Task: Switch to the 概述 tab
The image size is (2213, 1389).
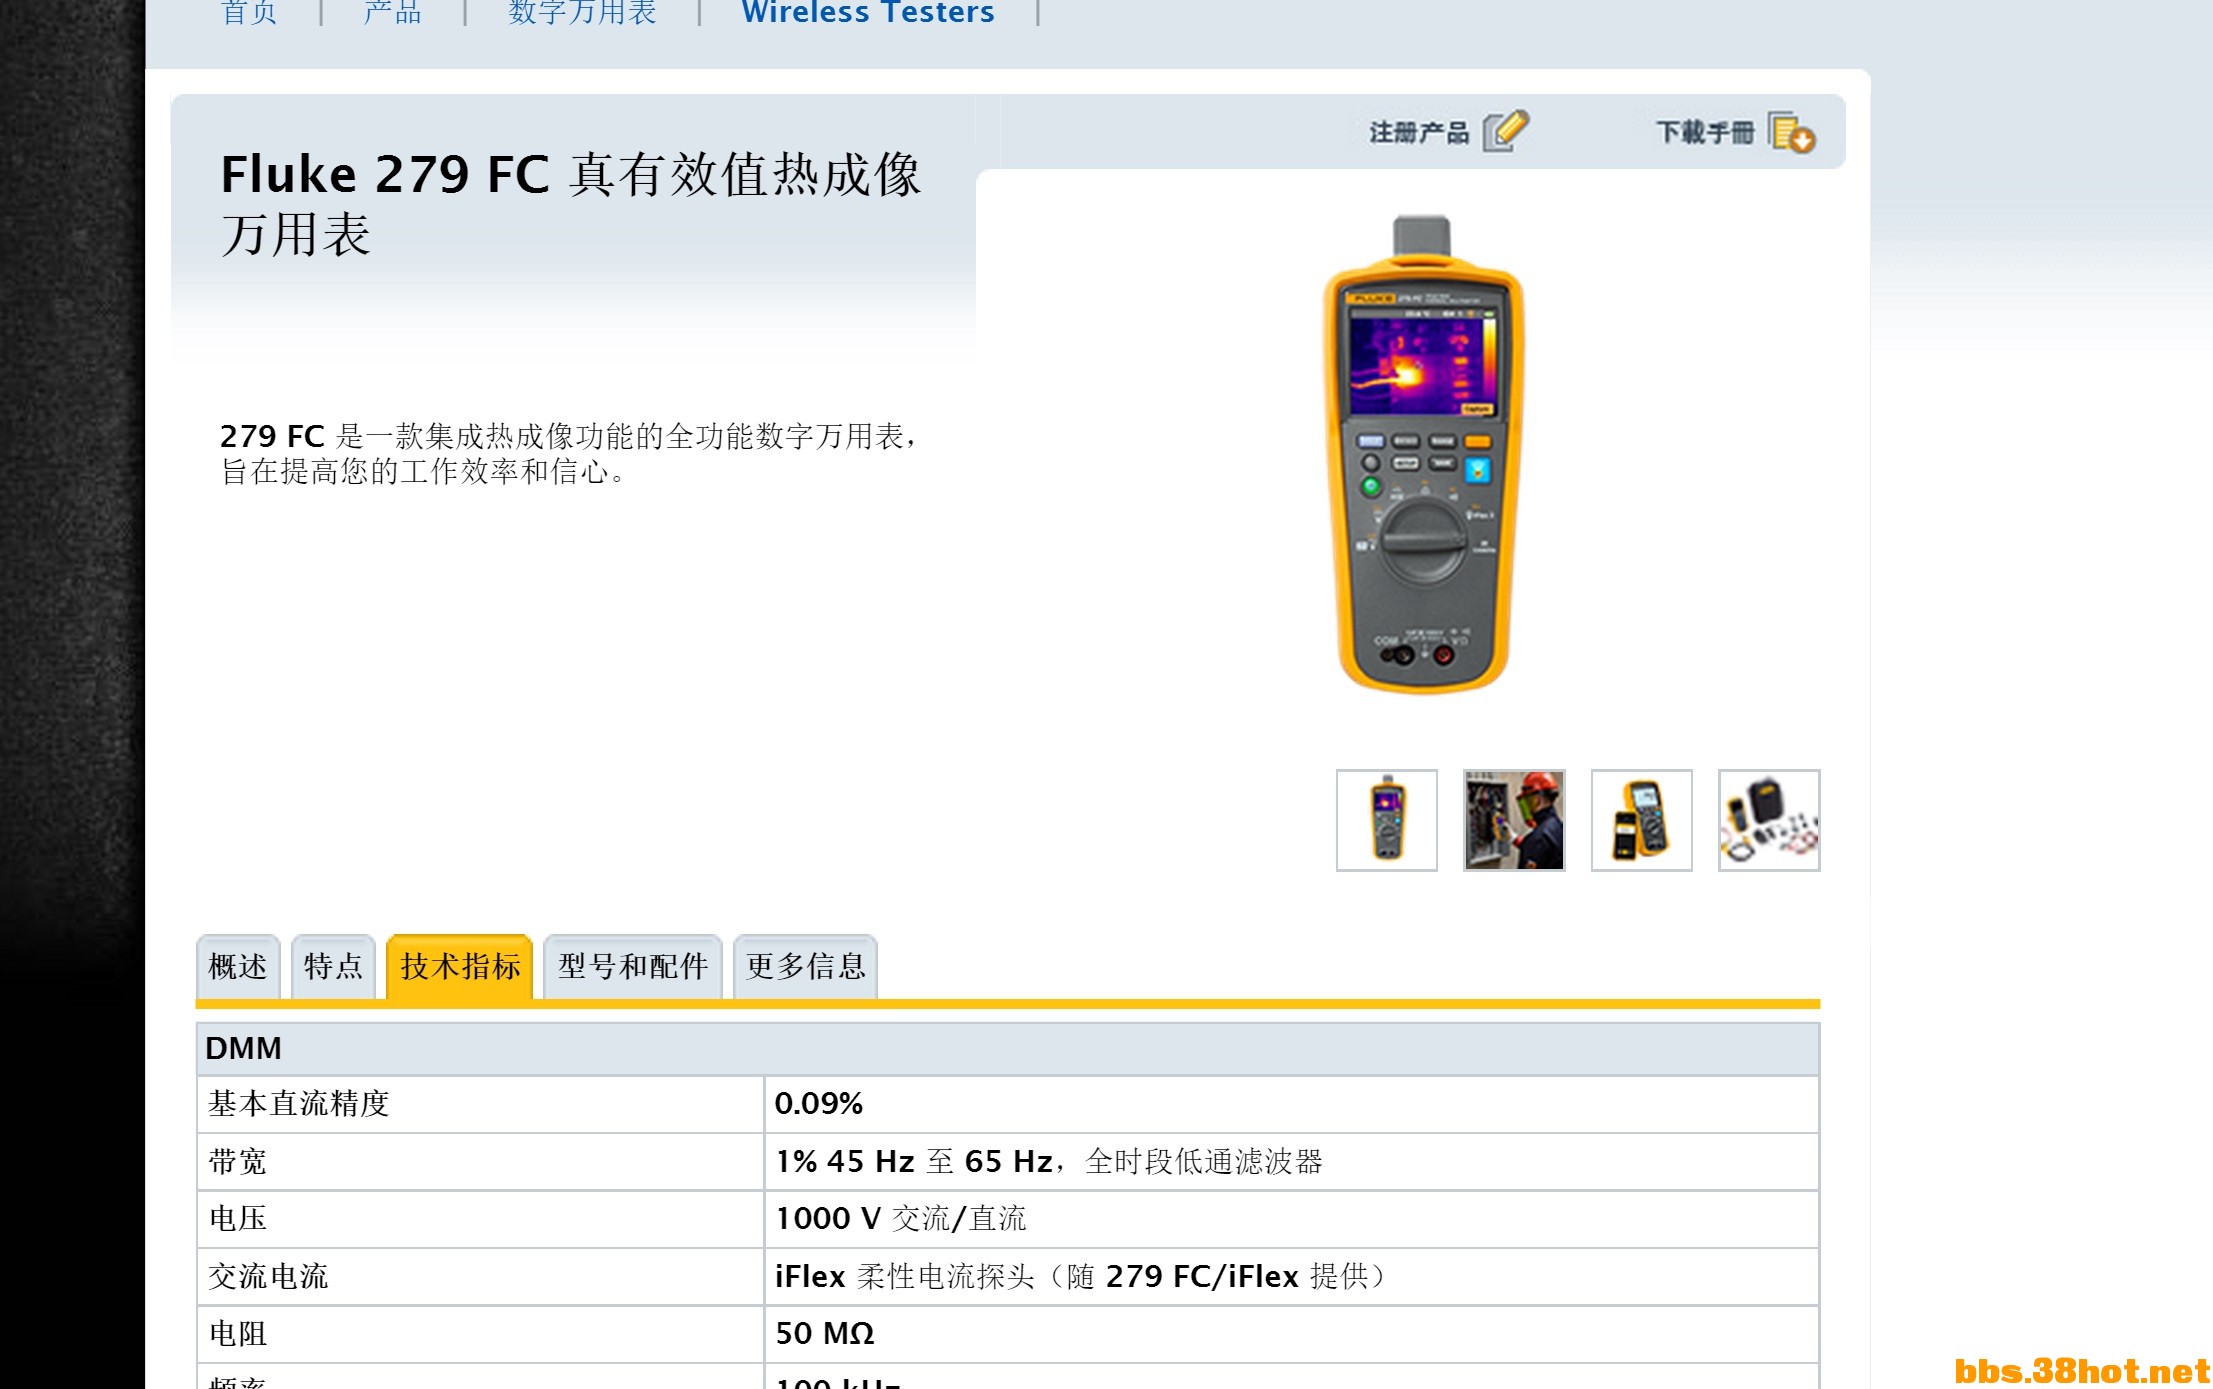Action: (x=238, y=966)
